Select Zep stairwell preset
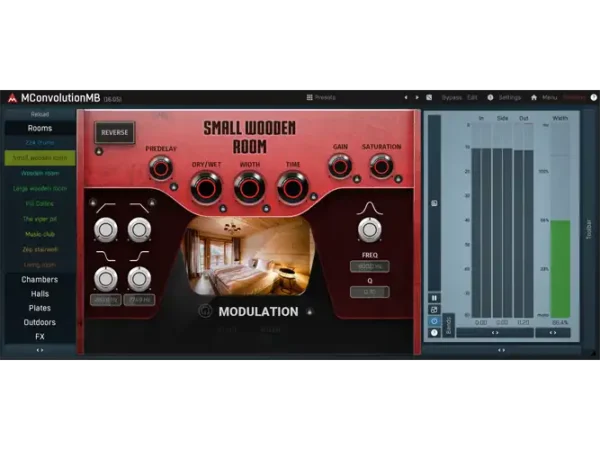Image resolution: width=600 pixels, height=450 pixels. [x=40, y=249]
